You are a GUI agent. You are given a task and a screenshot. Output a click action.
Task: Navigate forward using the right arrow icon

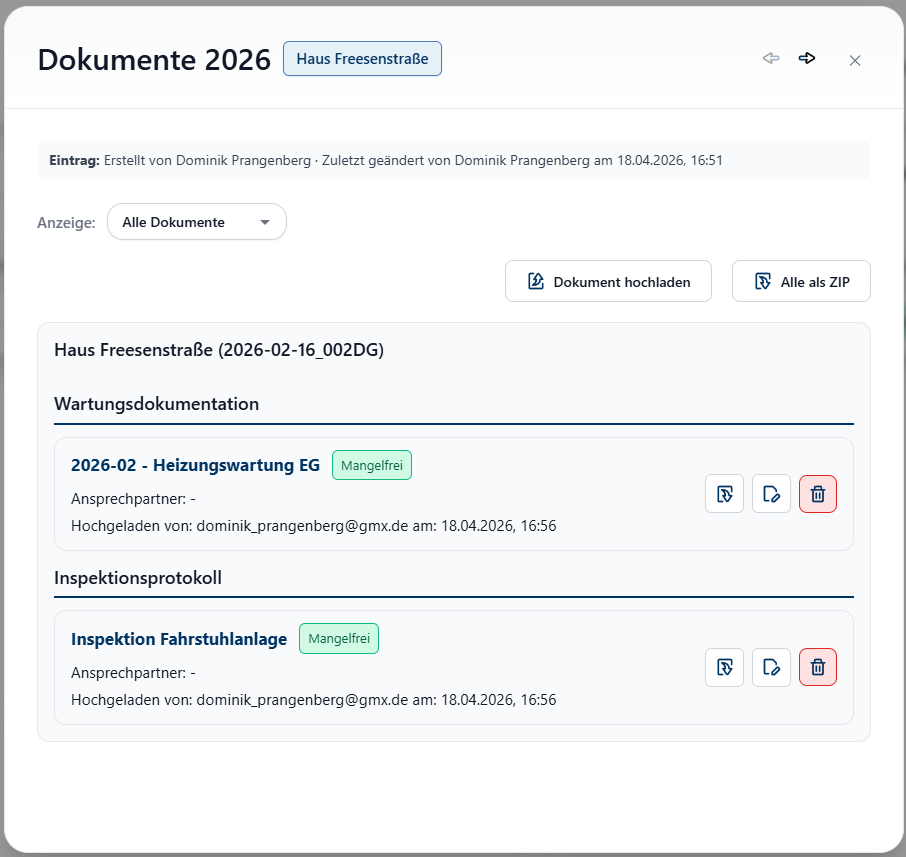tap(807, 58)
